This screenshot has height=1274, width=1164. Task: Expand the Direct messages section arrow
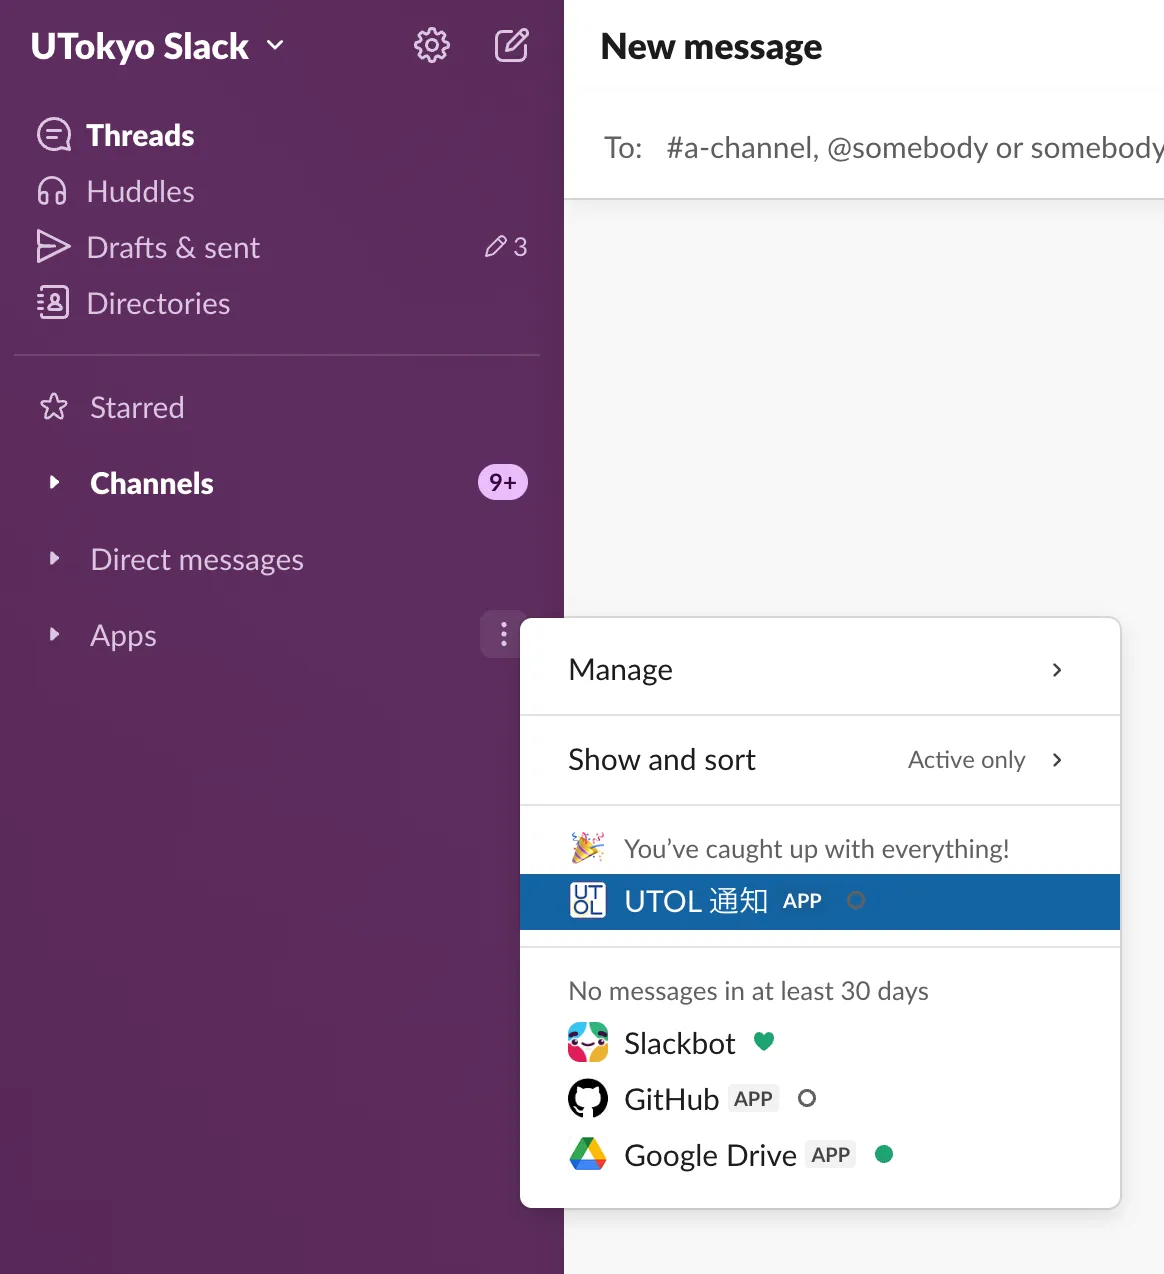tap(55, 559)
